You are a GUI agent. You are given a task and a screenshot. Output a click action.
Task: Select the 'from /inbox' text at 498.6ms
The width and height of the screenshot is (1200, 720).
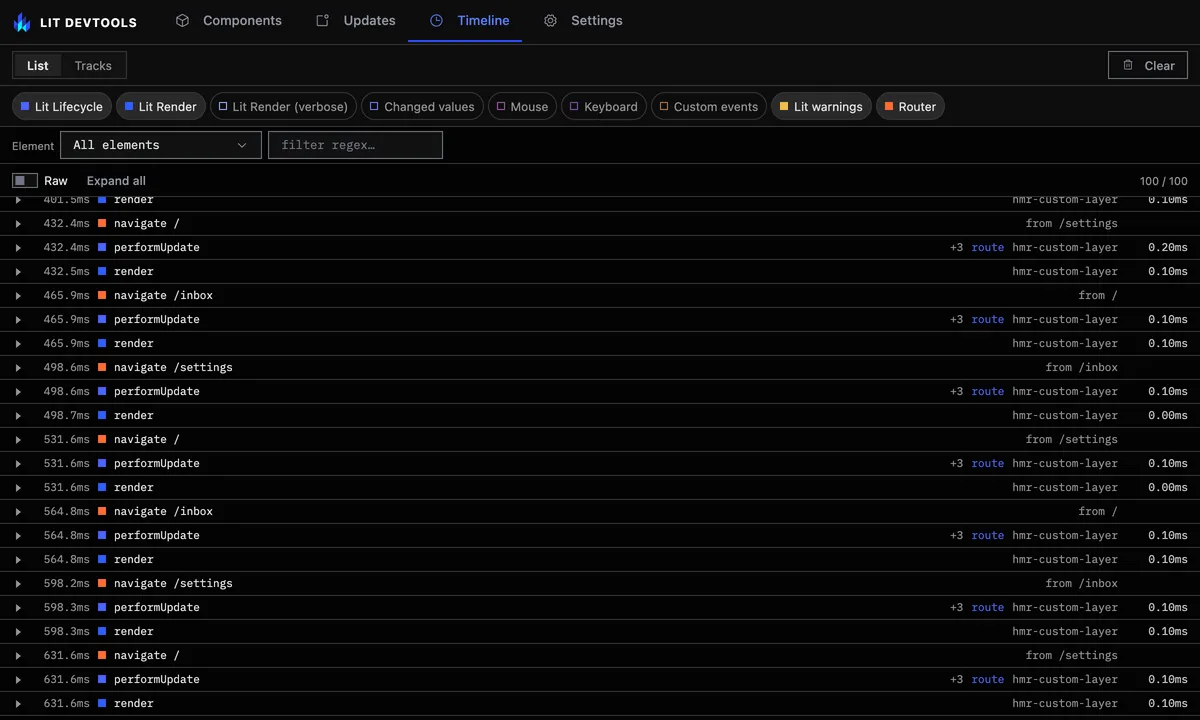pyautogui.click(x=1081, y=368)
